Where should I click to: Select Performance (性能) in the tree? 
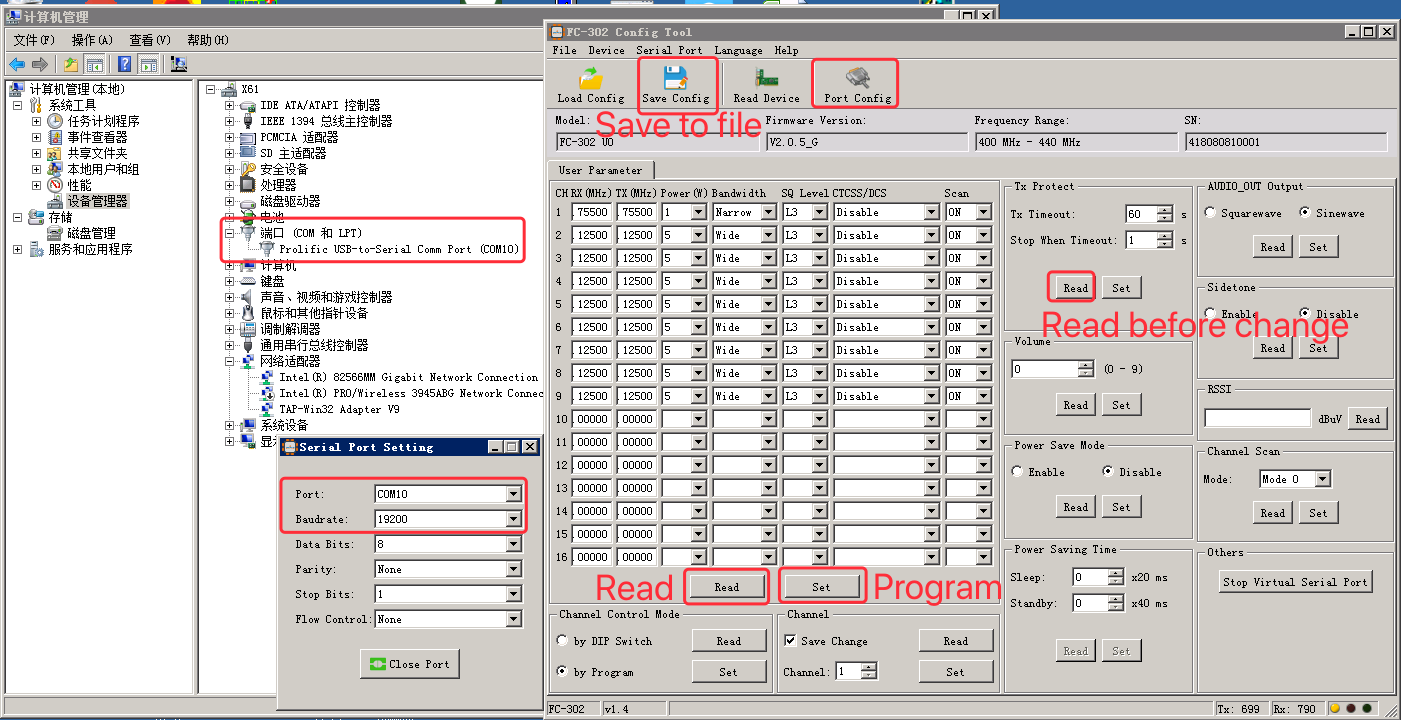[79, 185]
